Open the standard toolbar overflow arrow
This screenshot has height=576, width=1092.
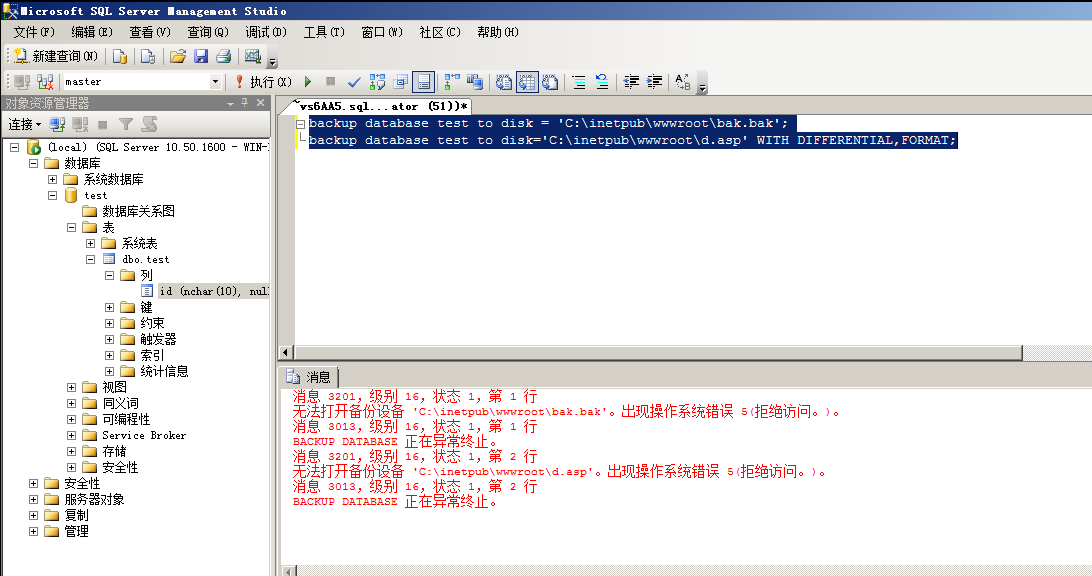(272, 59)
